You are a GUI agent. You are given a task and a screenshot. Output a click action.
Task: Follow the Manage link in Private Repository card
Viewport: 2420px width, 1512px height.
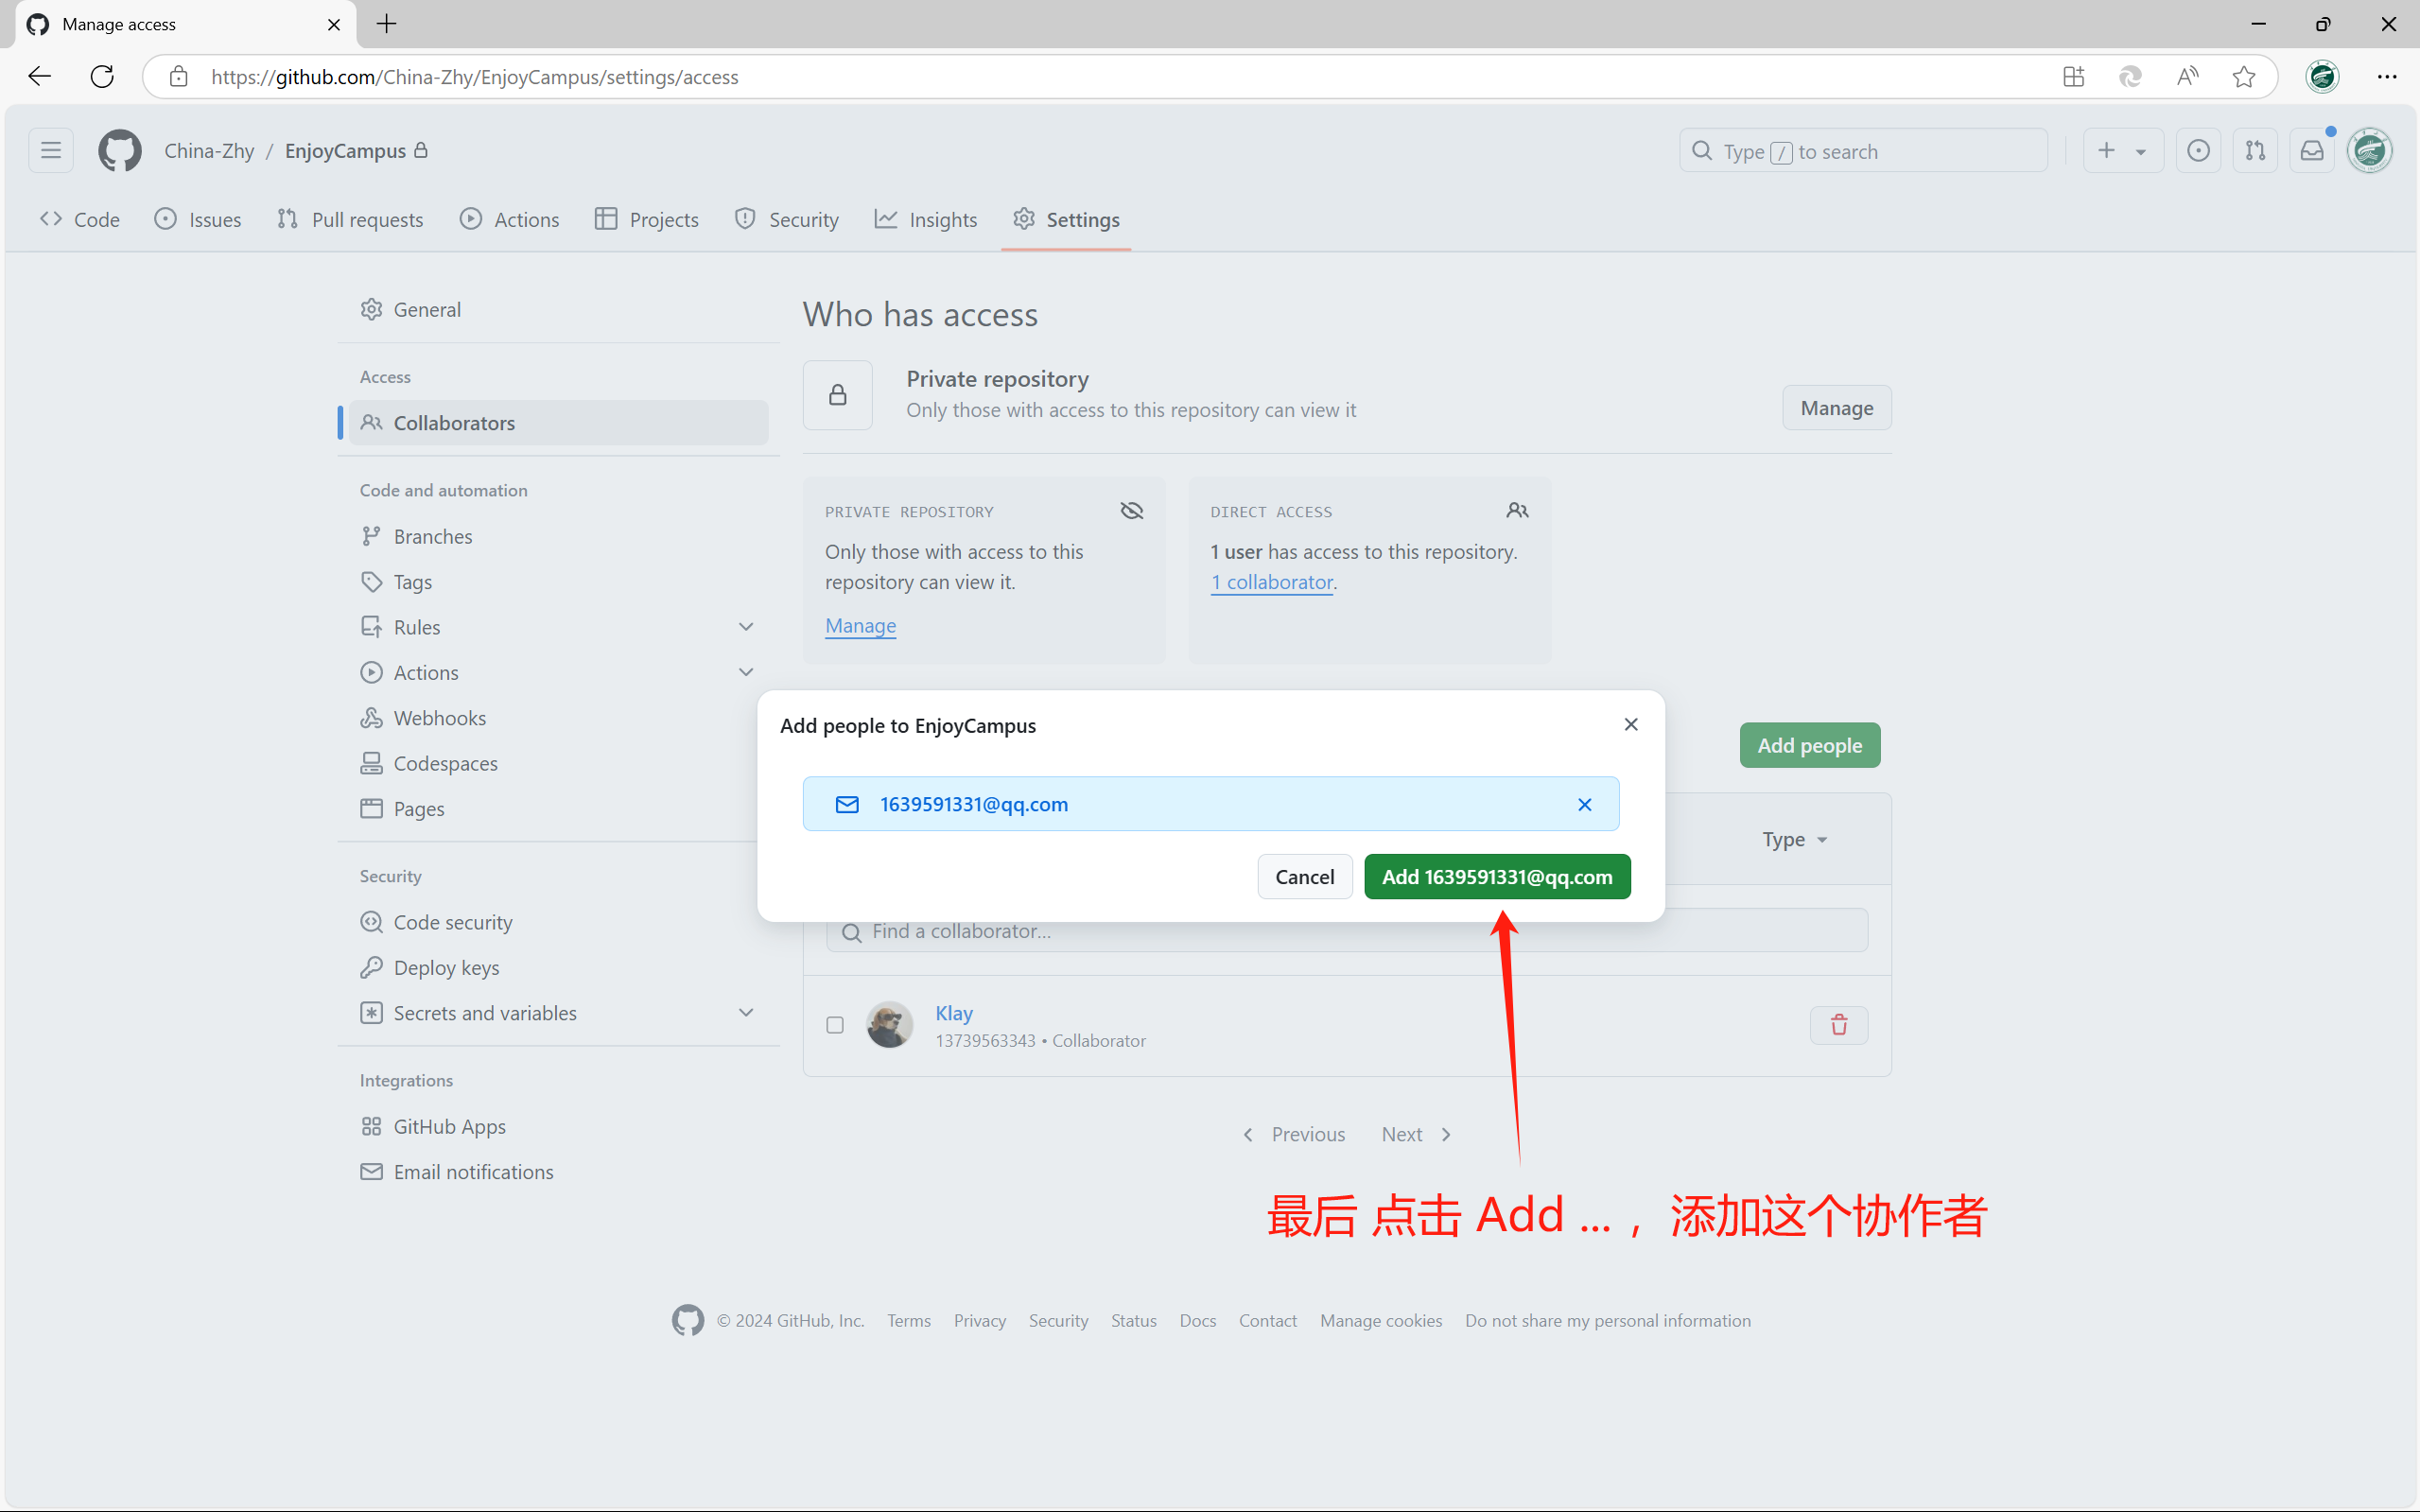(x=860, y=626)
